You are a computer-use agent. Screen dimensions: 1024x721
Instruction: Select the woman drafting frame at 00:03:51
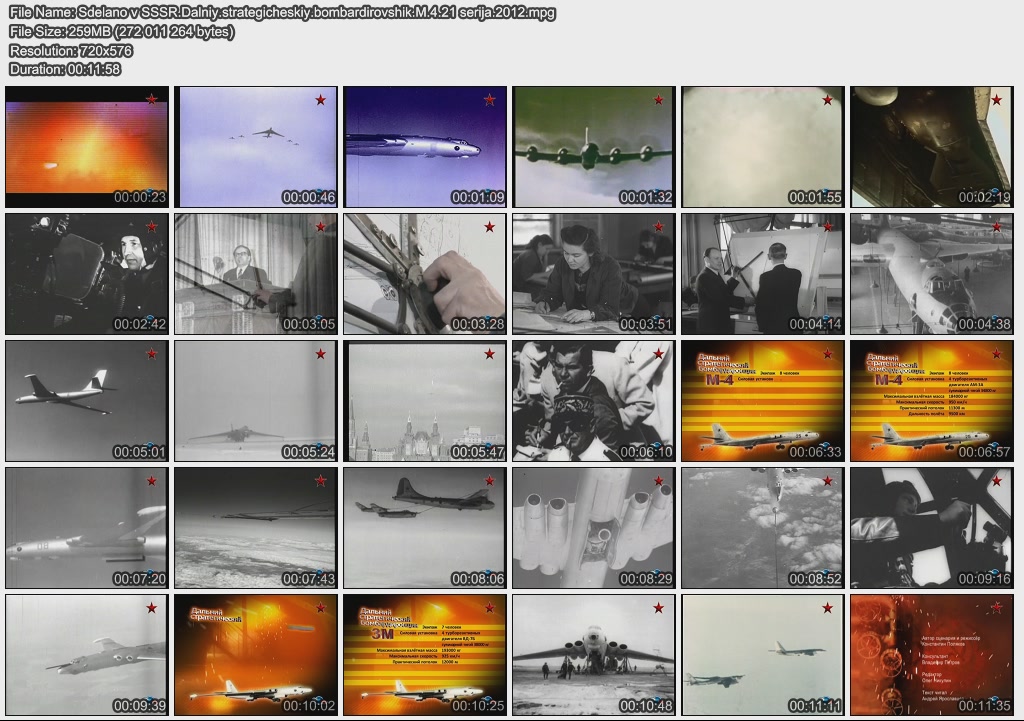tap(594, 273)
